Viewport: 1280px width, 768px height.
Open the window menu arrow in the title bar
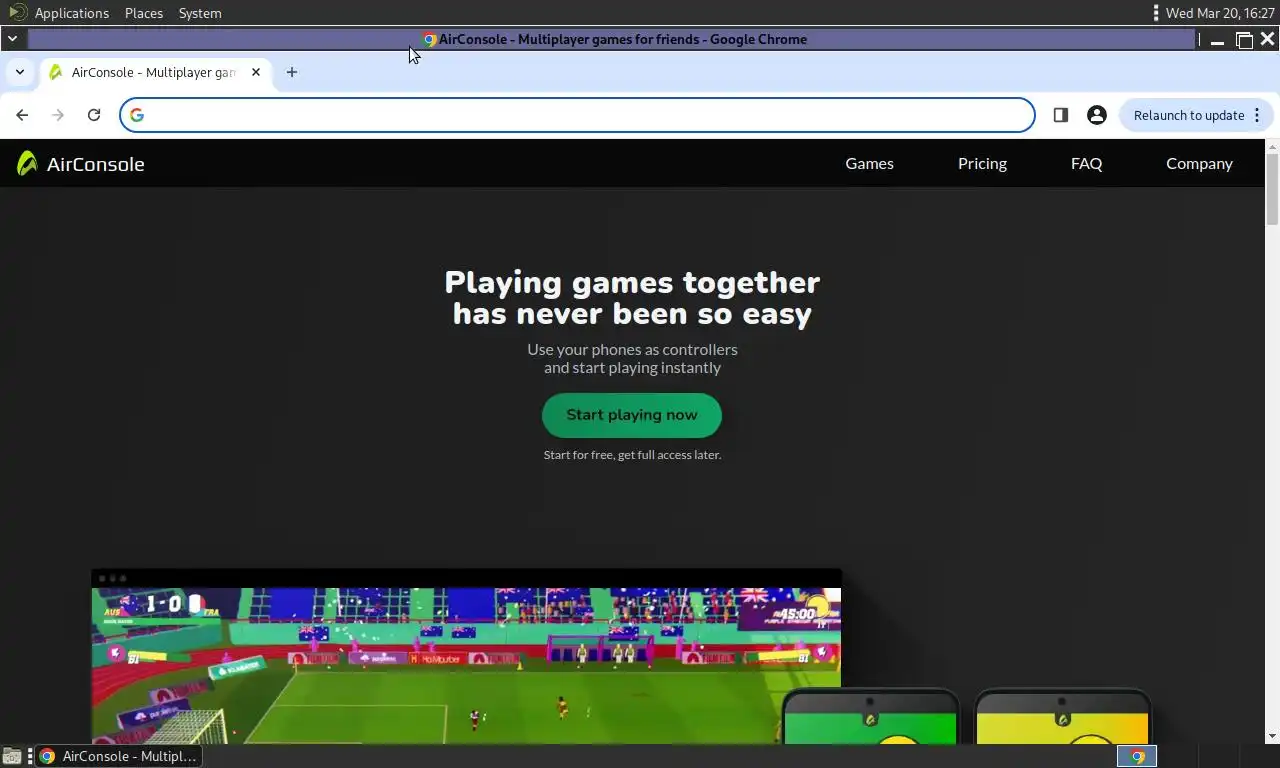click(12, 39)
